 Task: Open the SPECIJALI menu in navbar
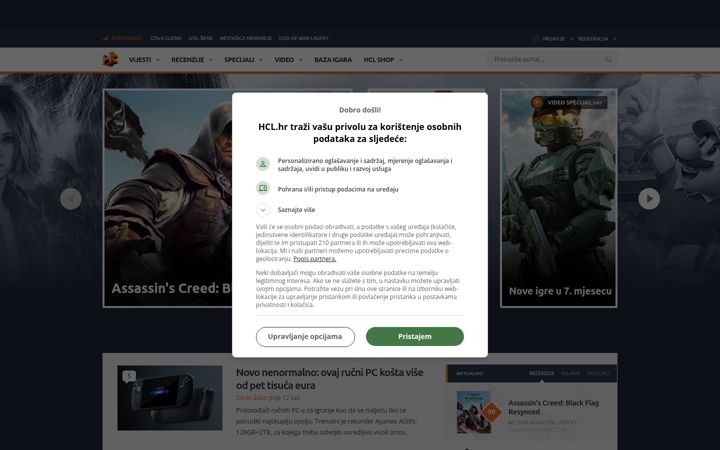(x=239, y=60)
